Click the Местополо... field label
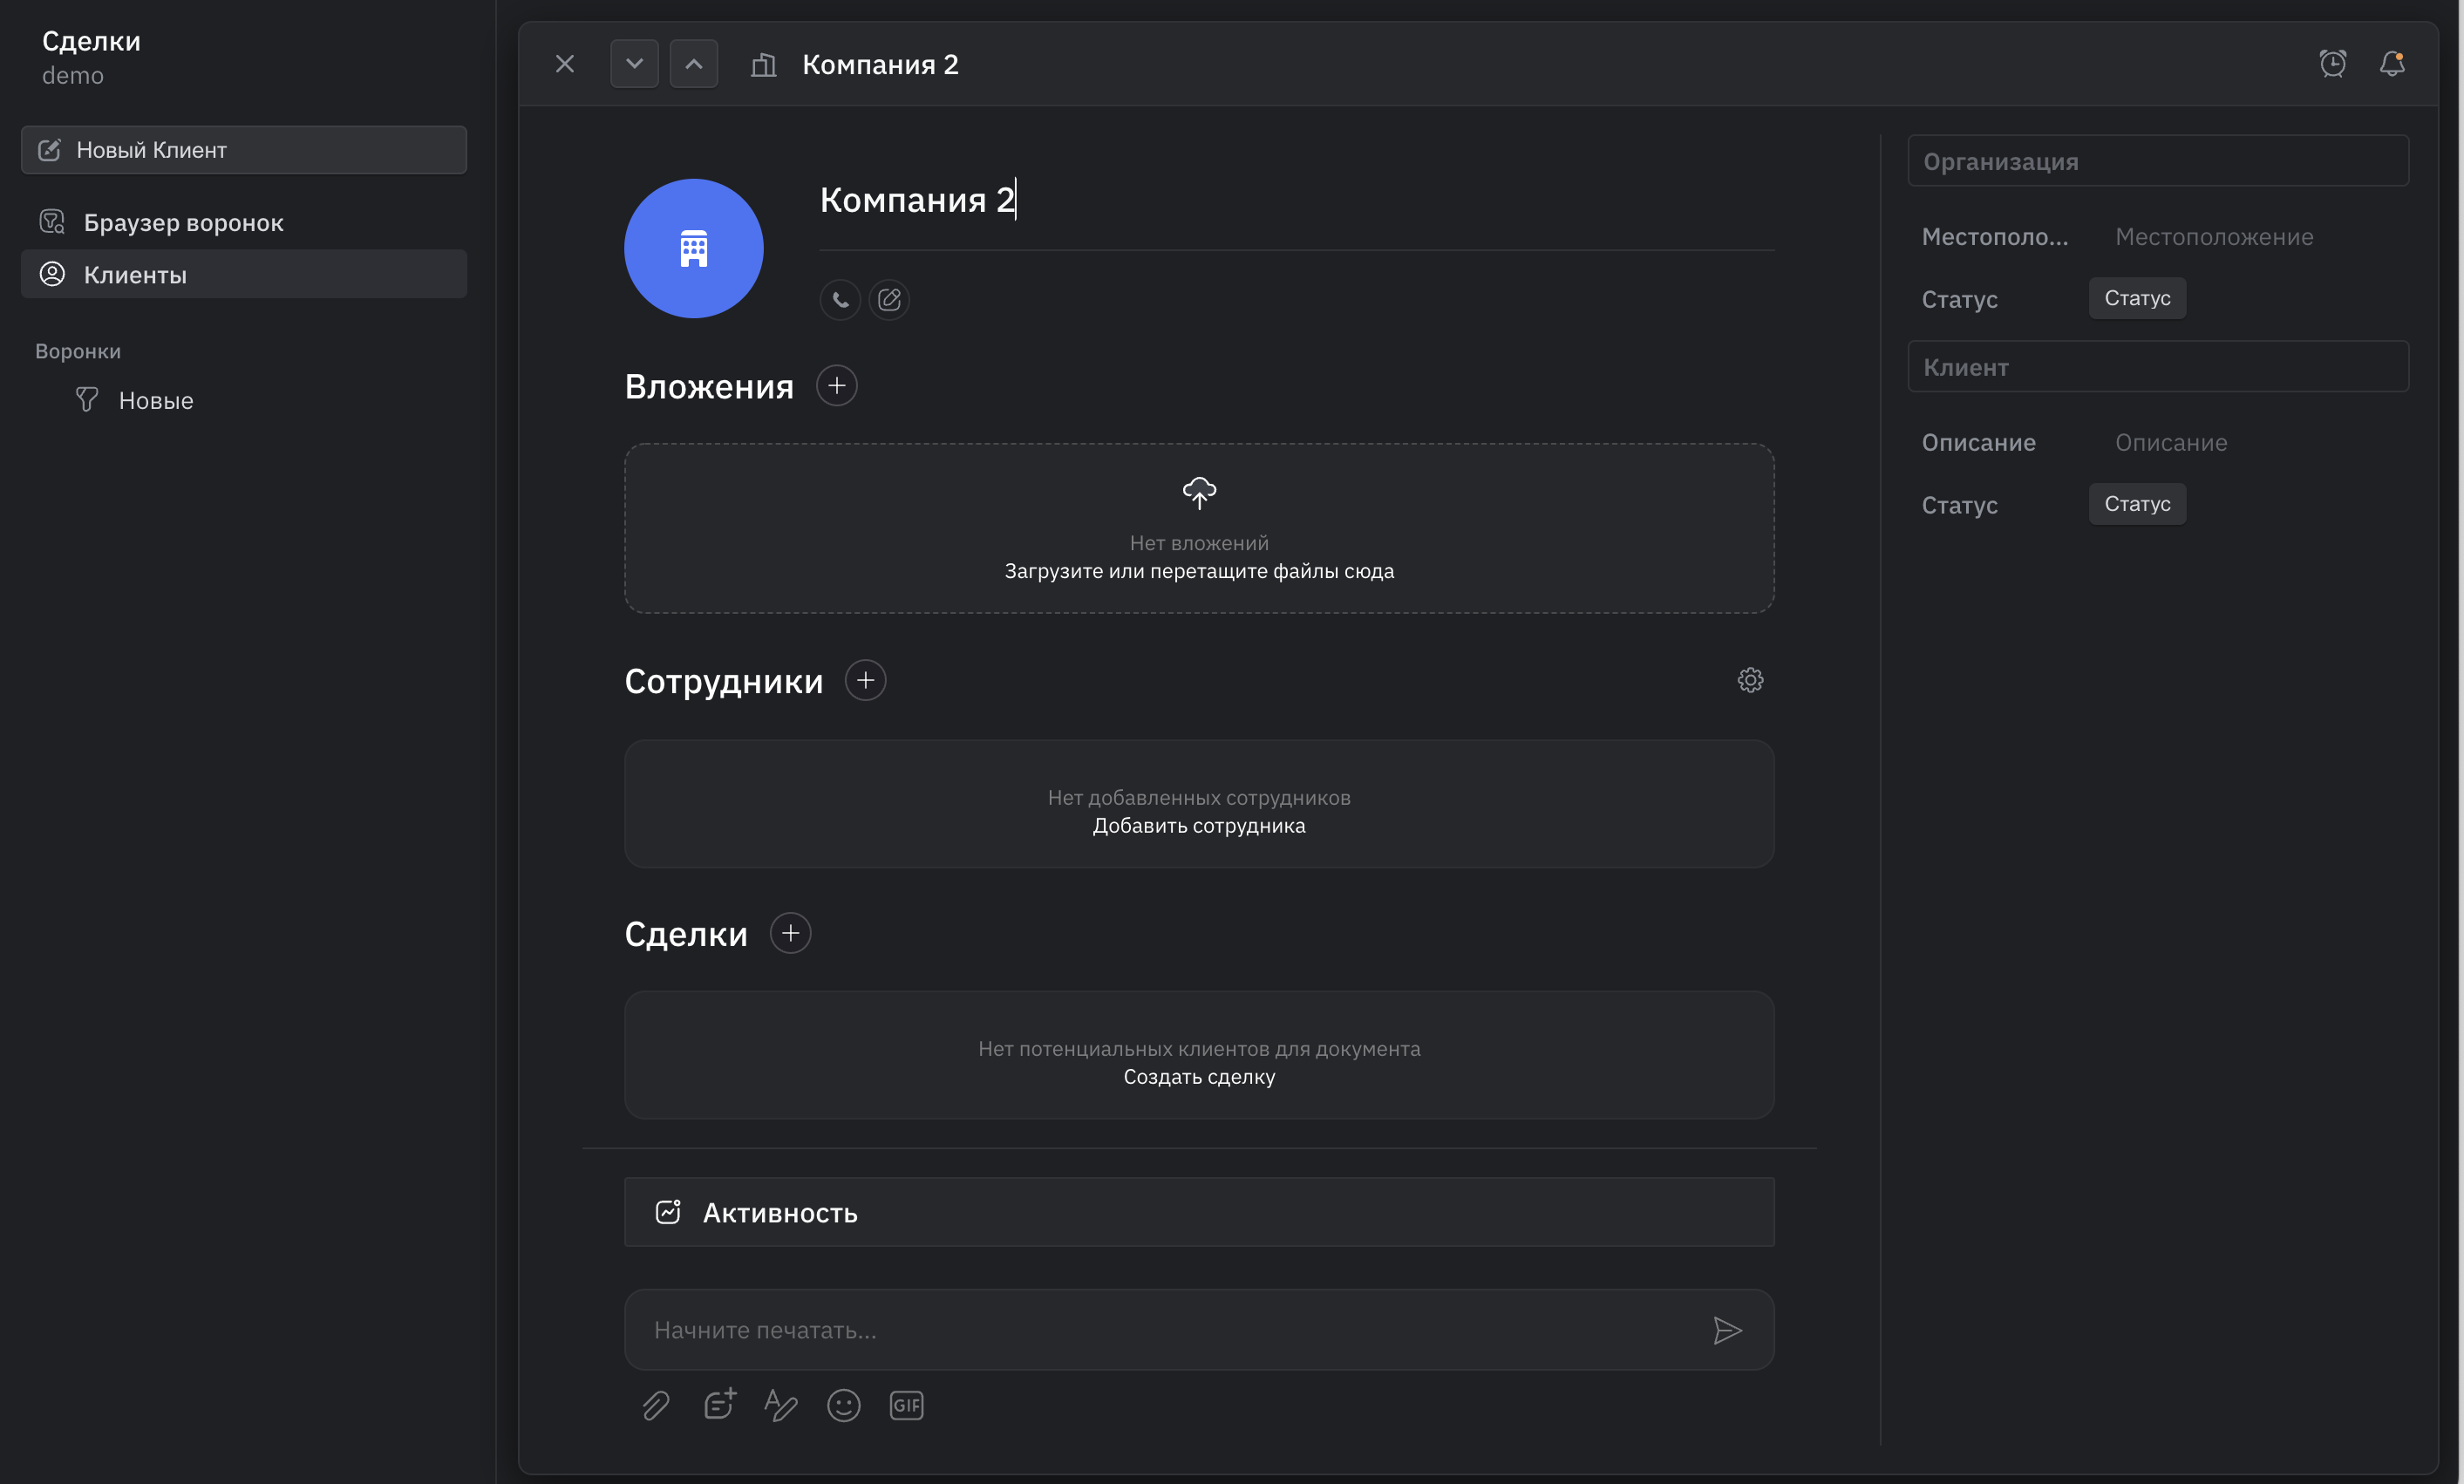The height and width of the screenshot is (1484, 2464). point(1994,237)
